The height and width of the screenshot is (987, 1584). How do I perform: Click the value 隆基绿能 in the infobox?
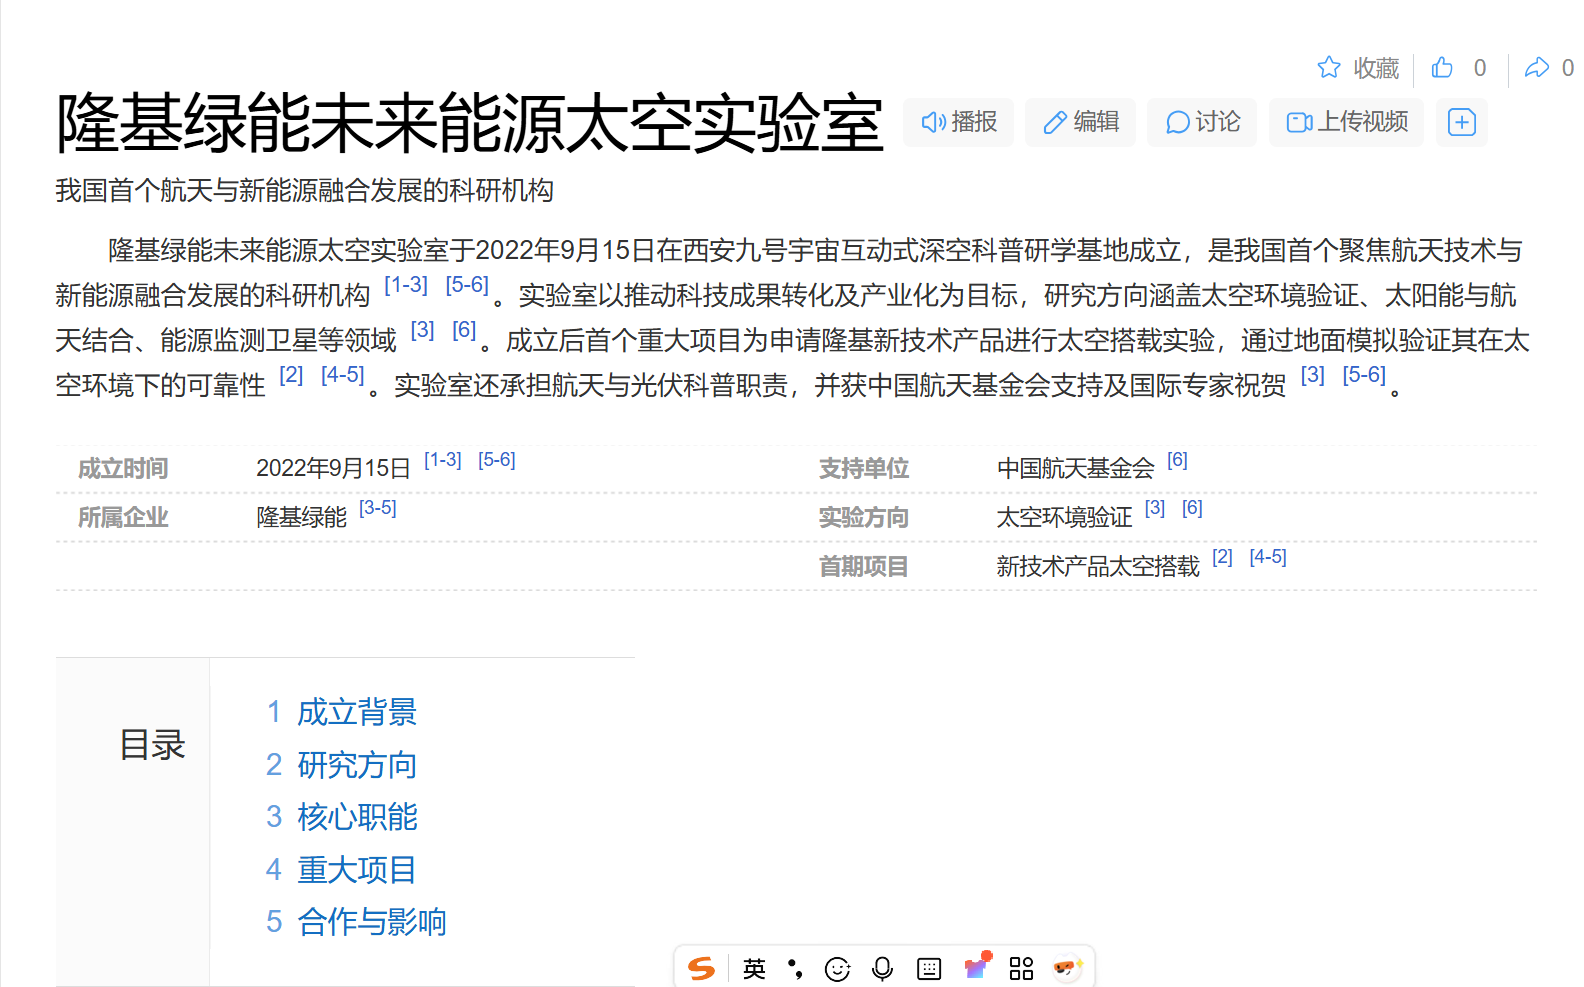point(302,518)
